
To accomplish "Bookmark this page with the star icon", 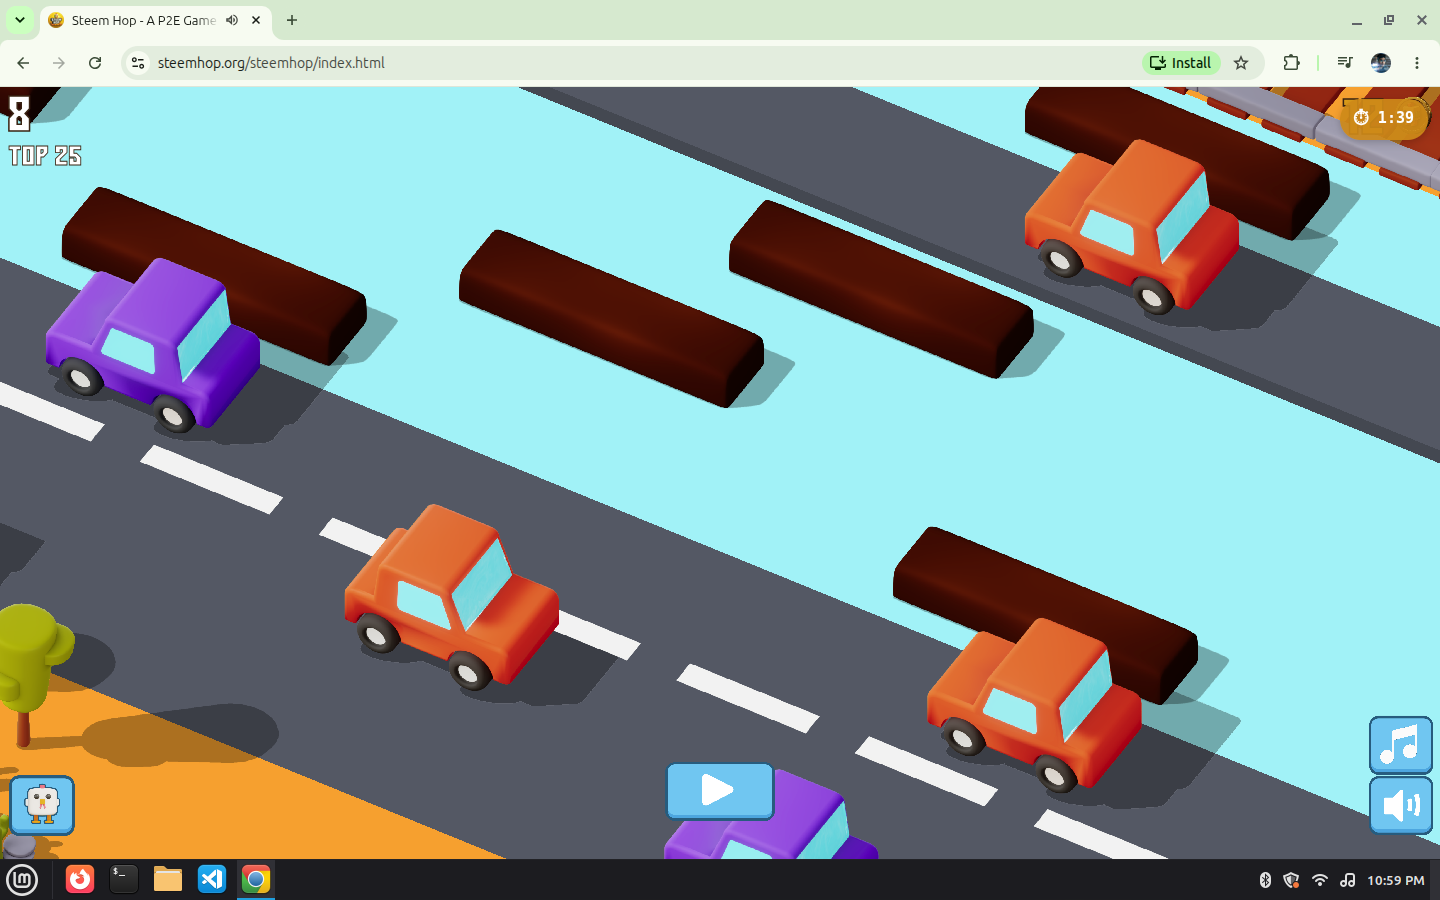I will [x=1241, y=63].
